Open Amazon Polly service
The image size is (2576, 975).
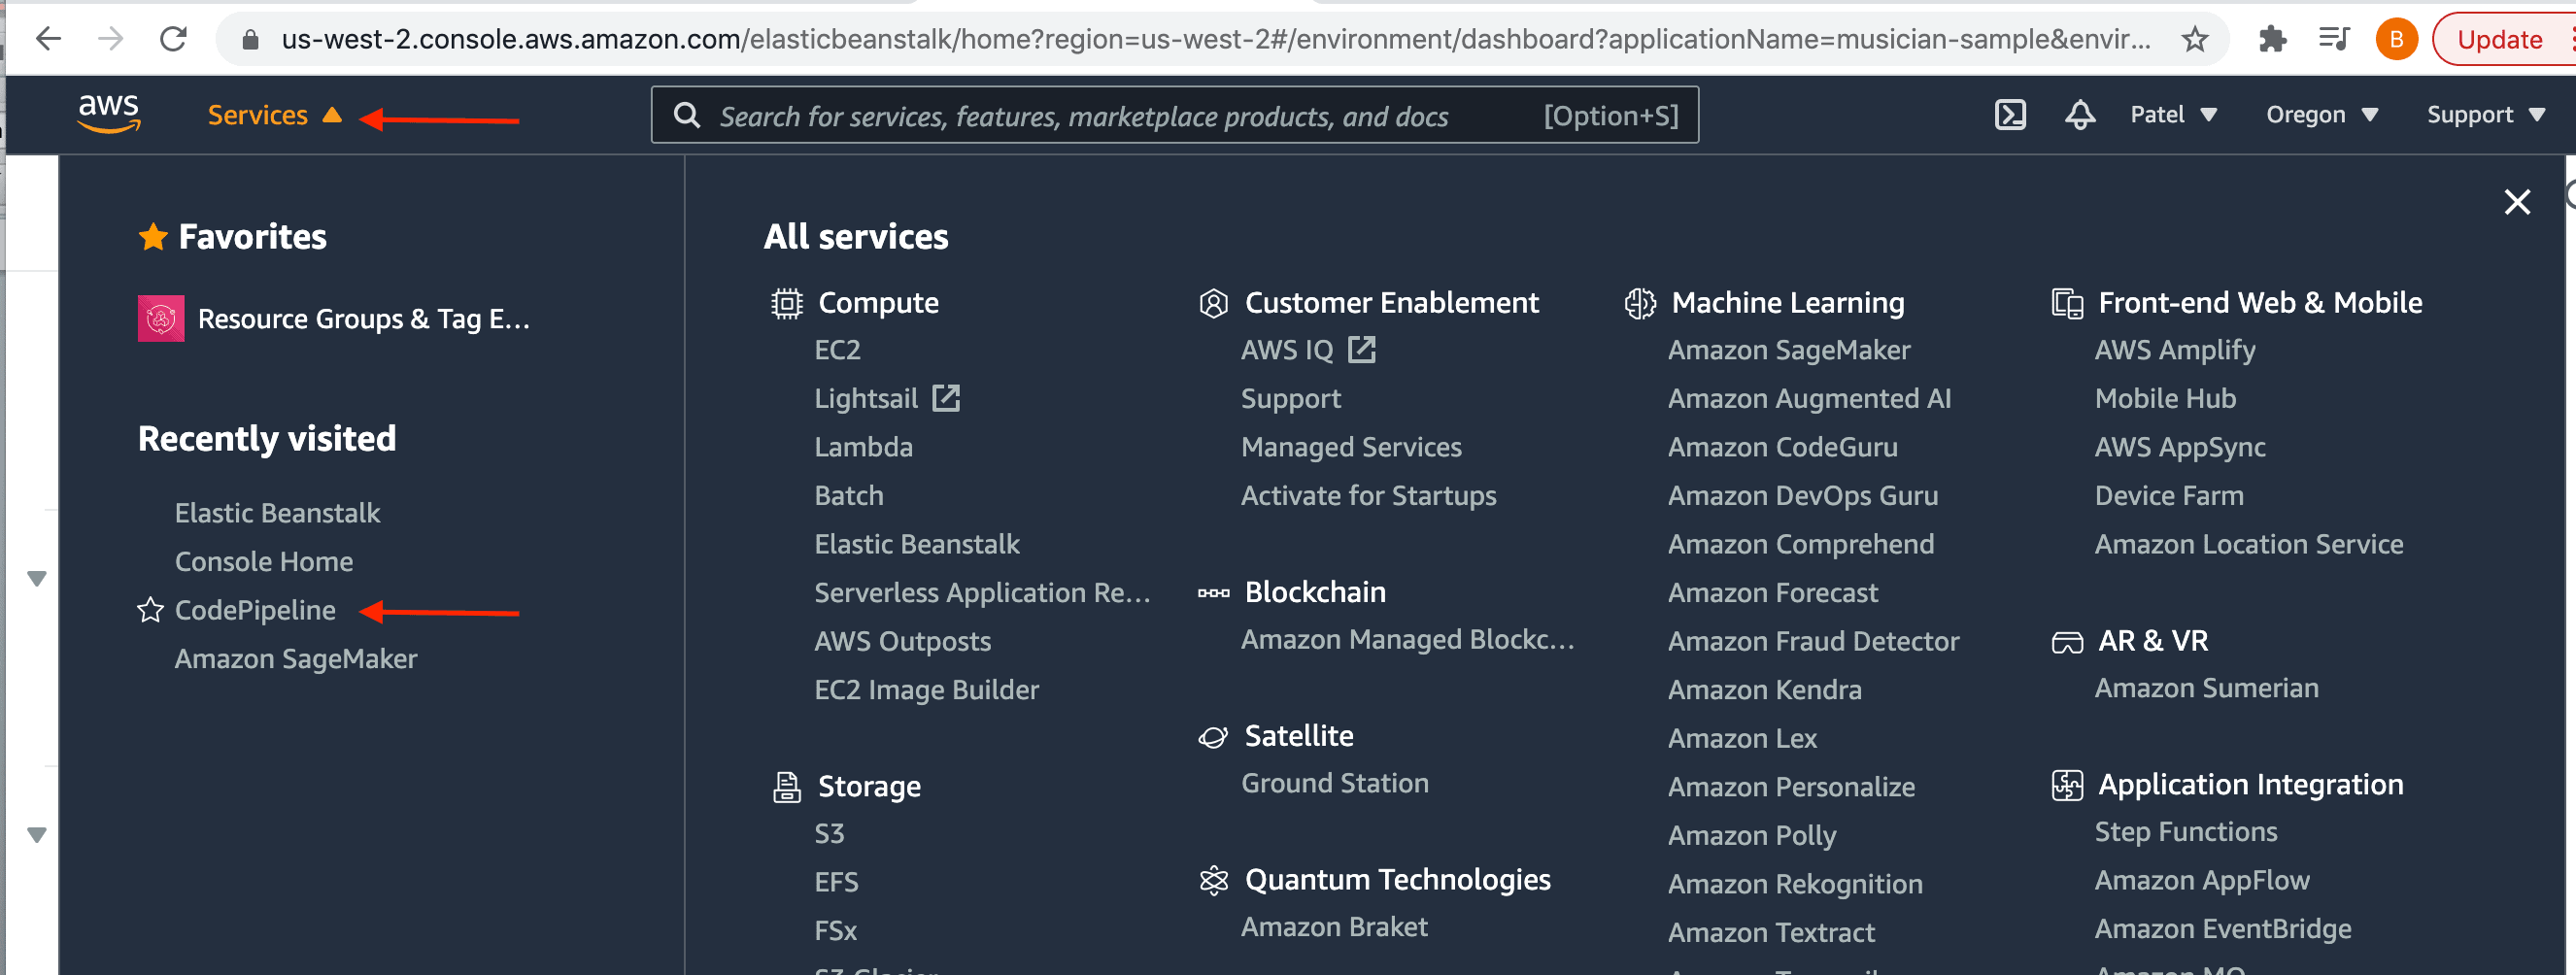(x=1752, y=835)
